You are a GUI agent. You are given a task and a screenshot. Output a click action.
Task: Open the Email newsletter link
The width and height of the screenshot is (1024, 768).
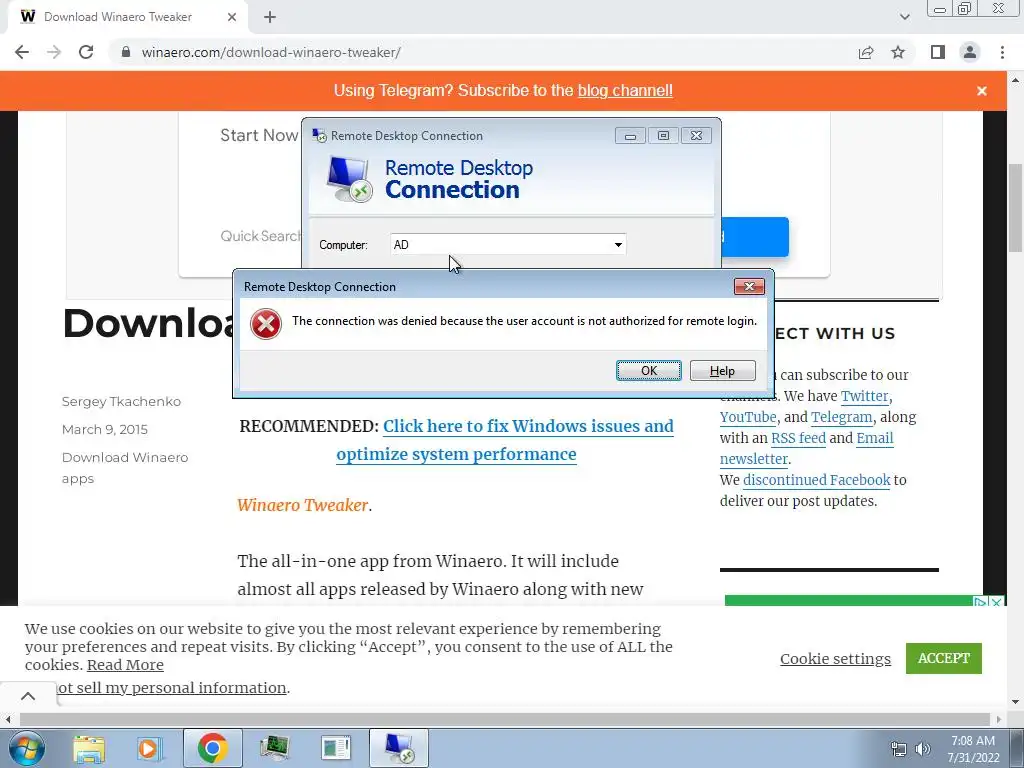(x=807, y=448)
